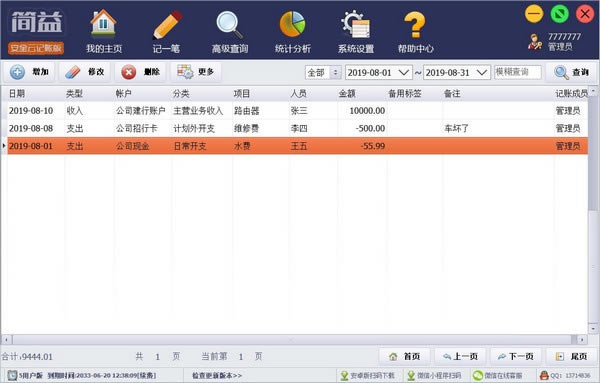
Task: Click 王五 person cell
Action: pyautogui.click(x=298, y=146)
